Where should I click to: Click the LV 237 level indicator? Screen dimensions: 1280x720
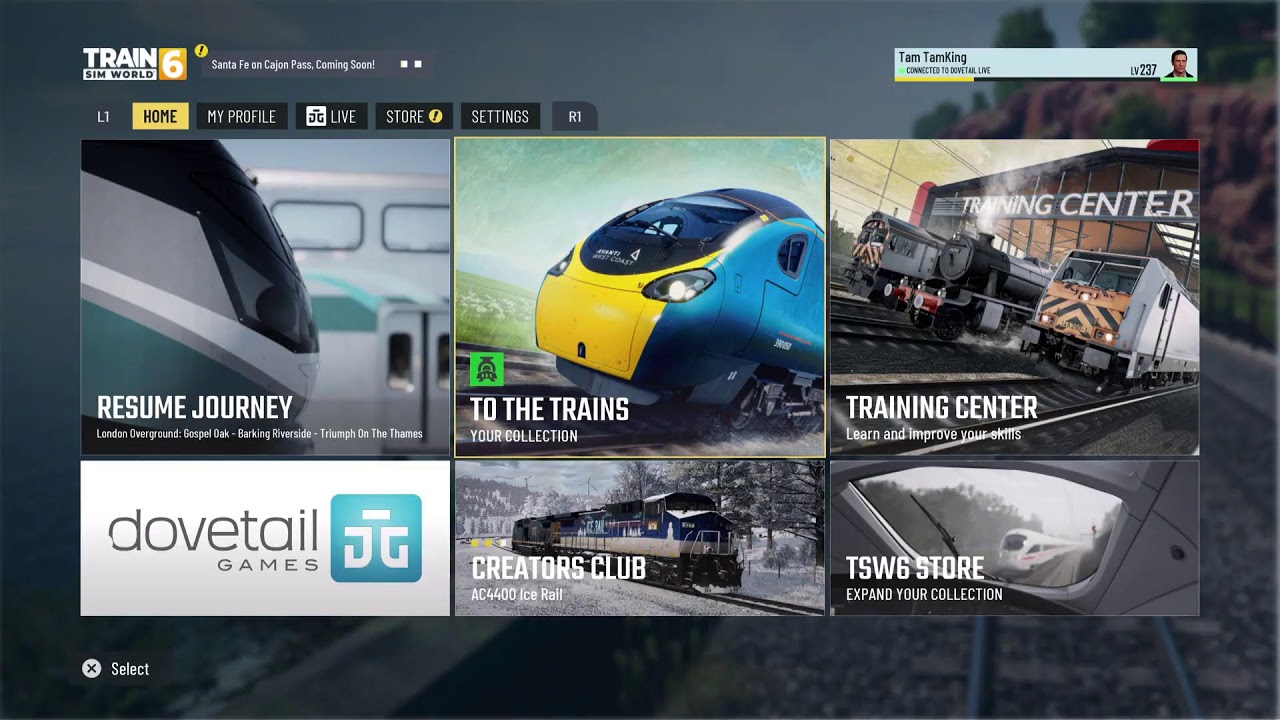pos(1143,70)
